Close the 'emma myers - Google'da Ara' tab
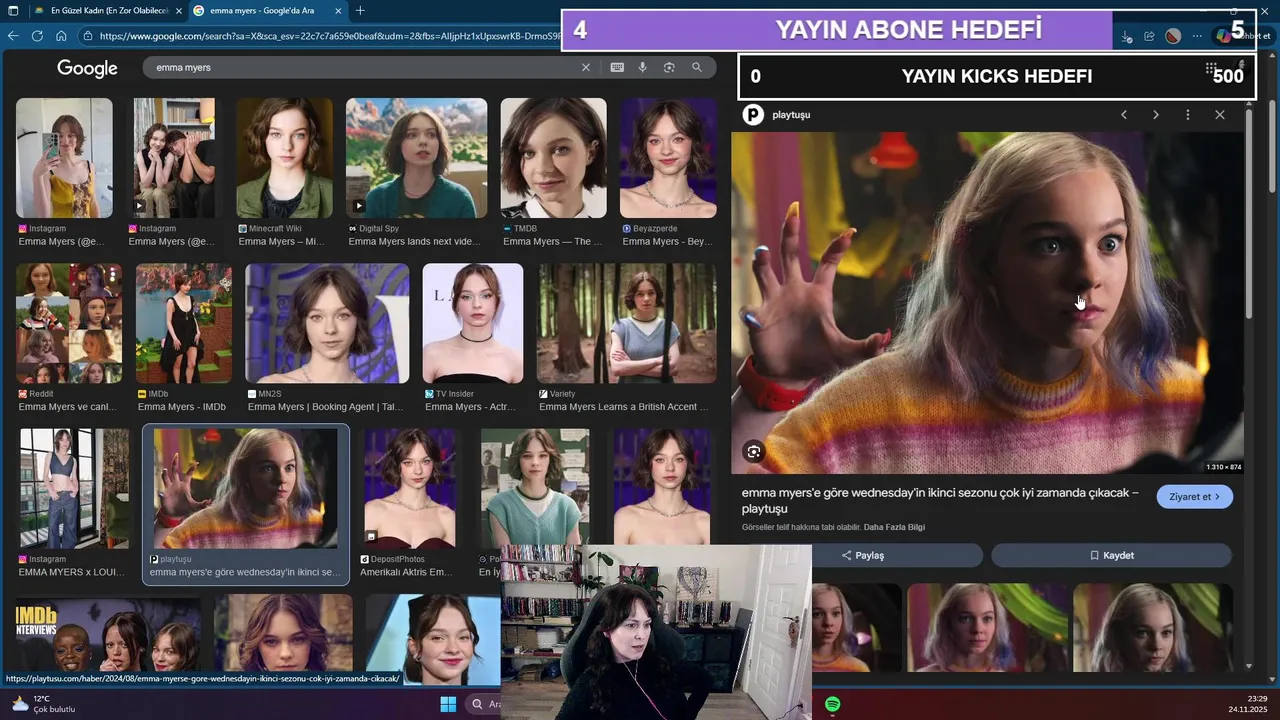This screenshot has width=1280, height=720. coord(339,11)
